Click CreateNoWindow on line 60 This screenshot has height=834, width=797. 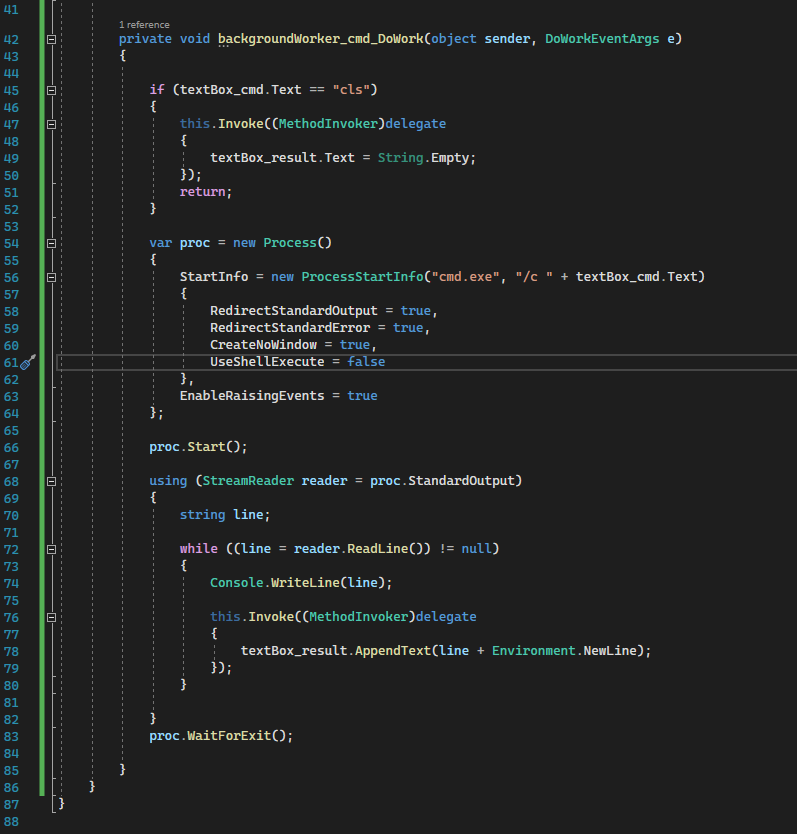pos(263,345)
